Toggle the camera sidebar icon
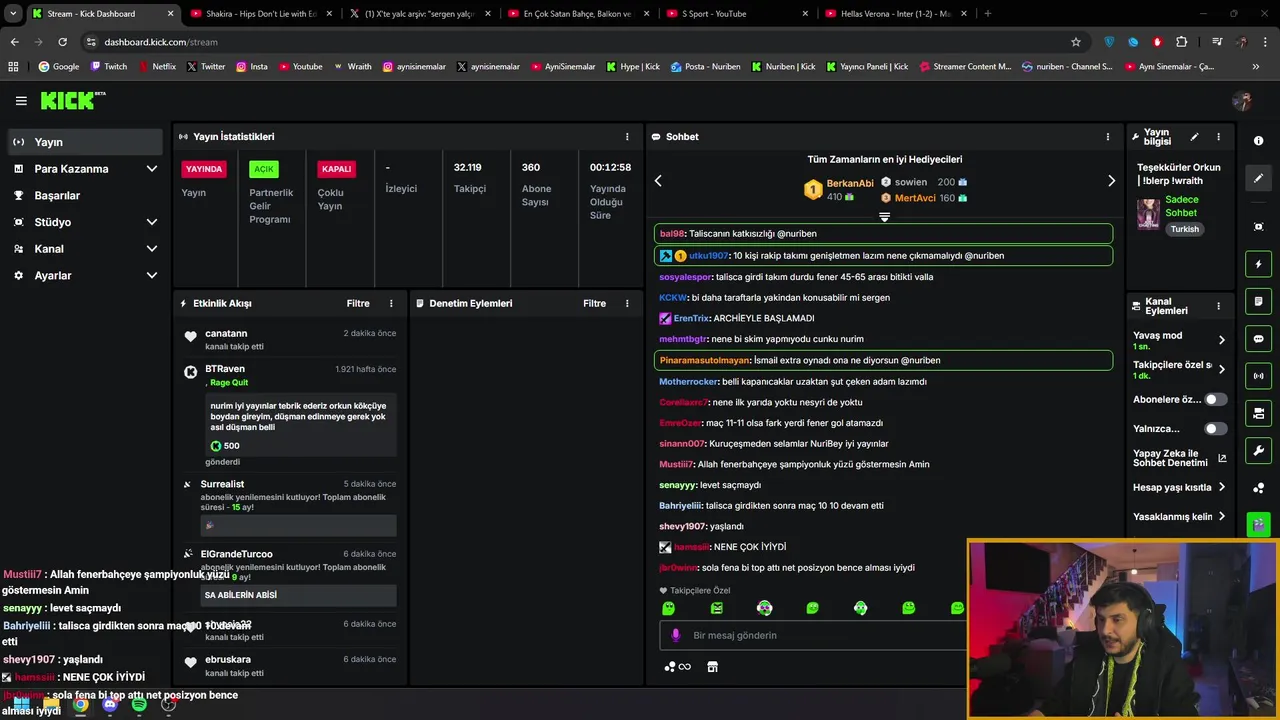Screen dimensions: 1280x720 tap(1259, 413)
